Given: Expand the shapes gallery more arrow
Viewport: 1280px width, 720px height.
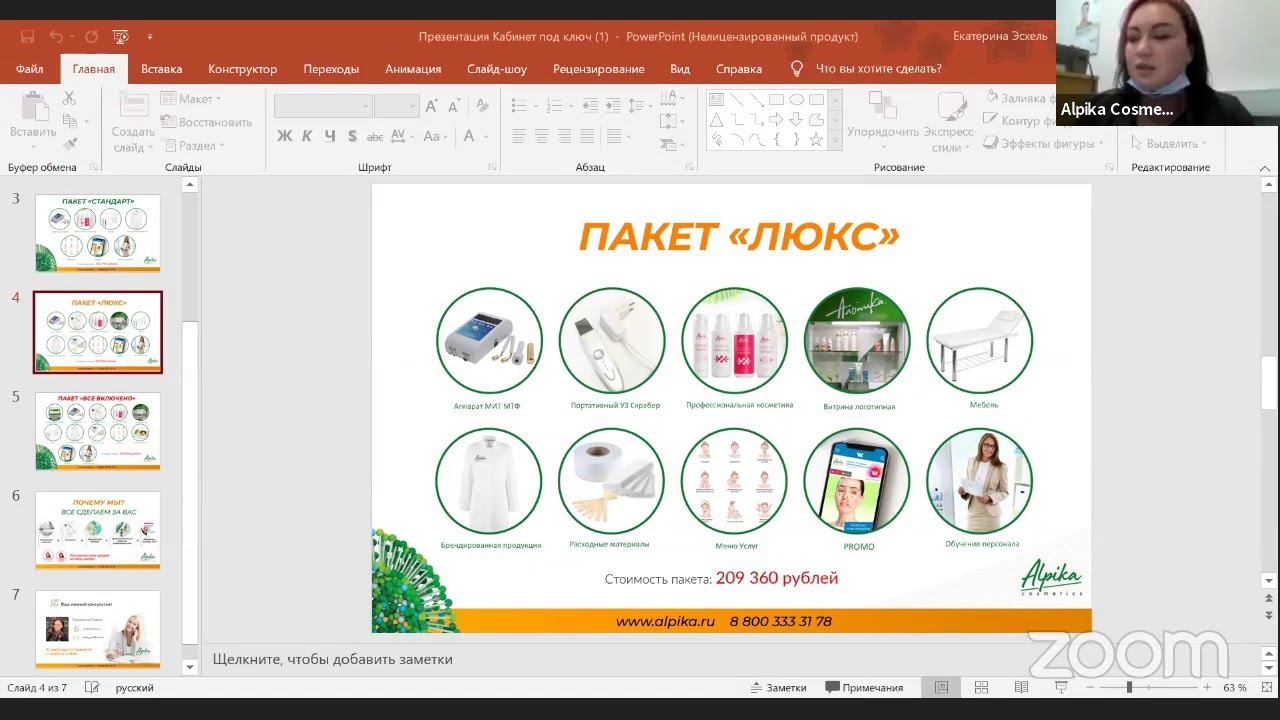Looking at the screenshot, I should 836,141.
